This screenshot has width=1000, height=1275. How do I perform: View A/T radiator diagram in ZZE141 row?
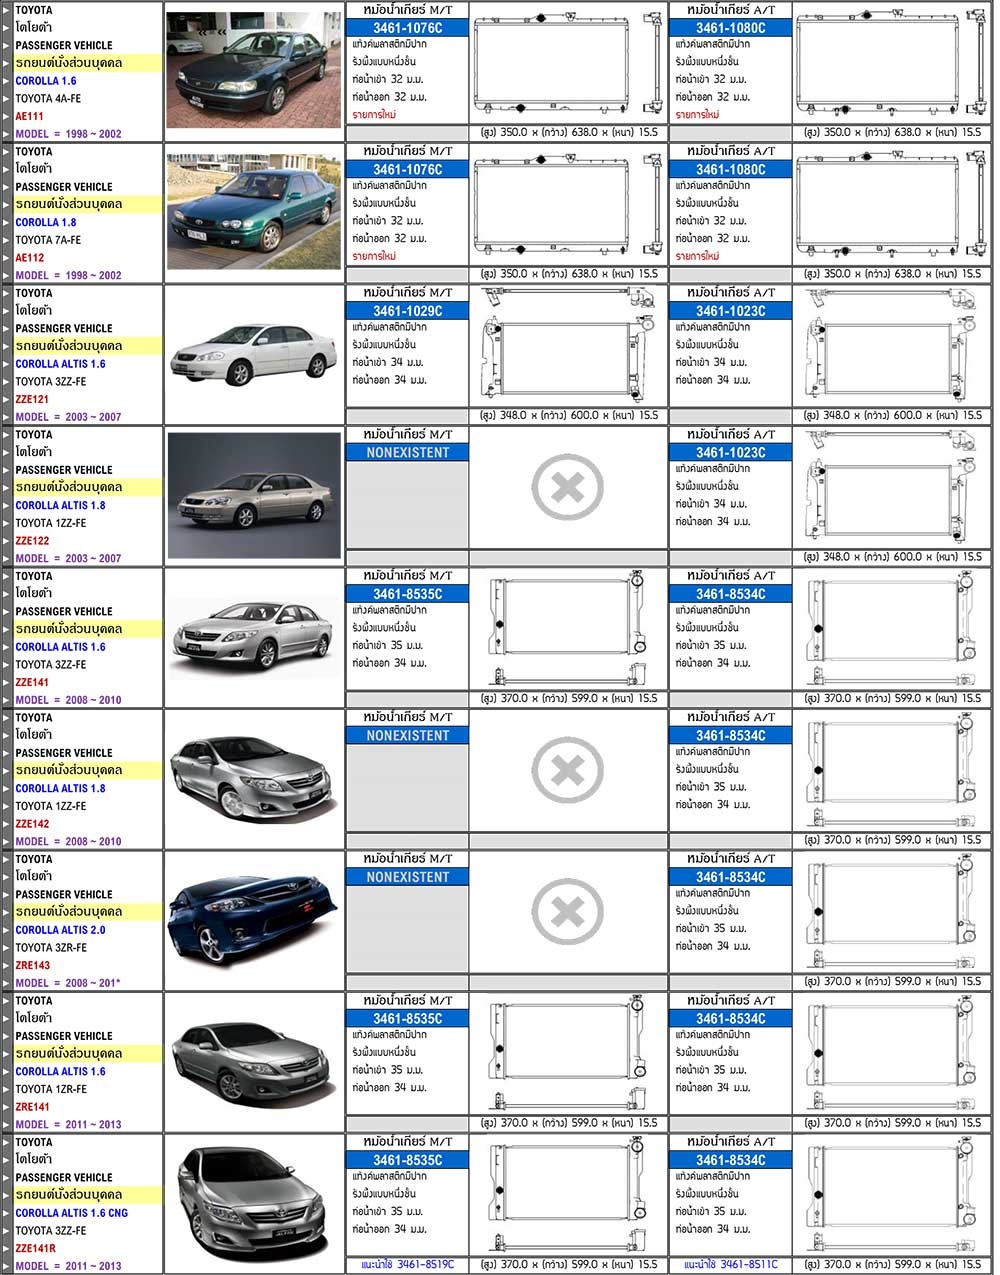(891, 630)
